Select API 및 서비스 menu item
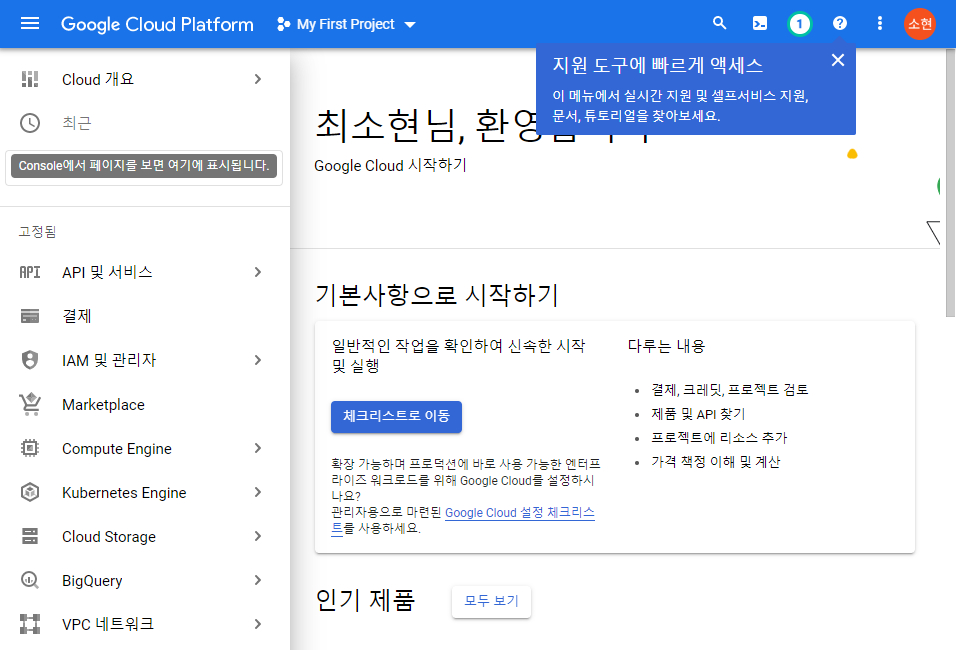Viewport: 956px width, 650px height. [144, 272]
